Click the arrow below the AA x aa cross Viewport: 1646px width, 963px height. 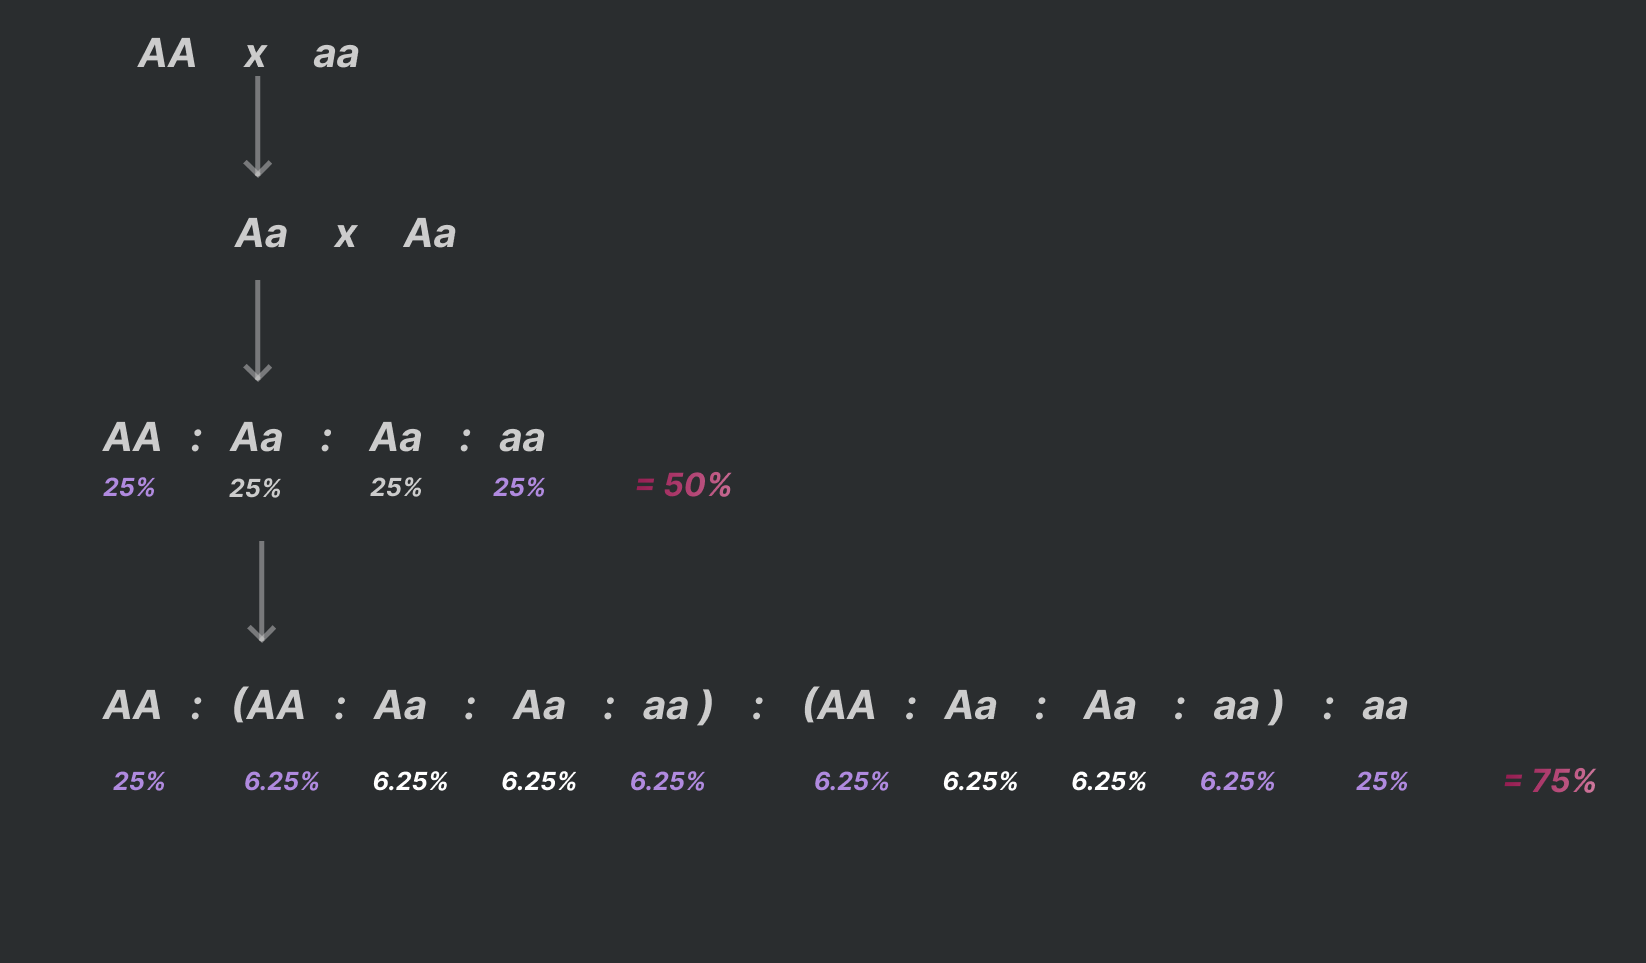[x=258, y=127]
